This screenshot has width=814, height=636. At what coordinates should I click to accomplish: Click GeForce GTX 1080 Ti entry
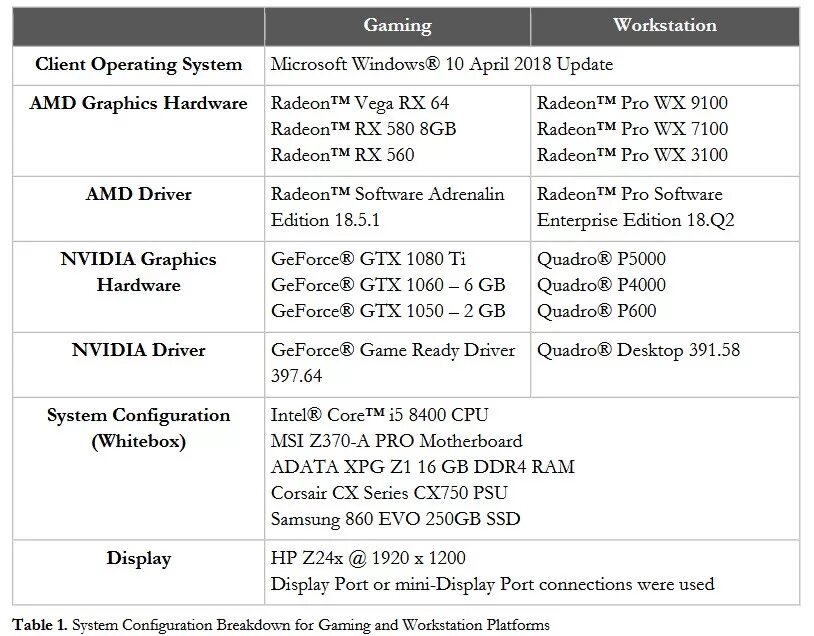tap(368, 259)
